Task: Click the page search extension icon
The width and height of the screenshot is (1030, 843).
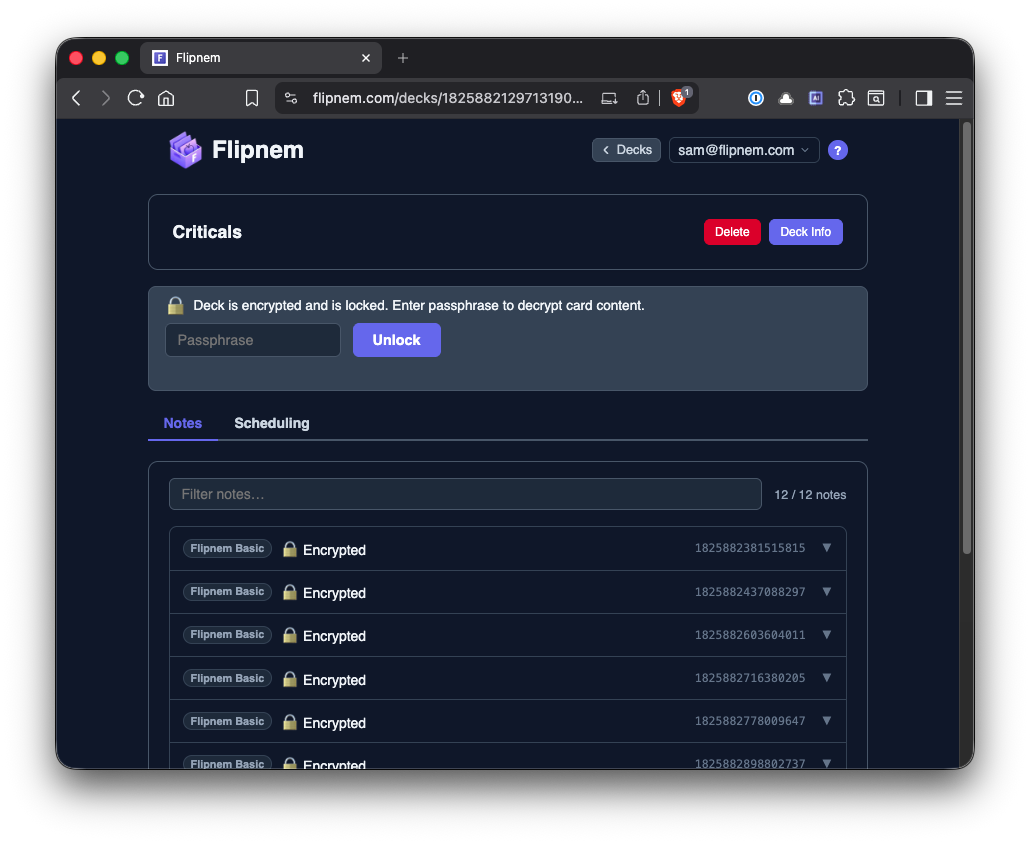Action: click(x=876, y=99)
